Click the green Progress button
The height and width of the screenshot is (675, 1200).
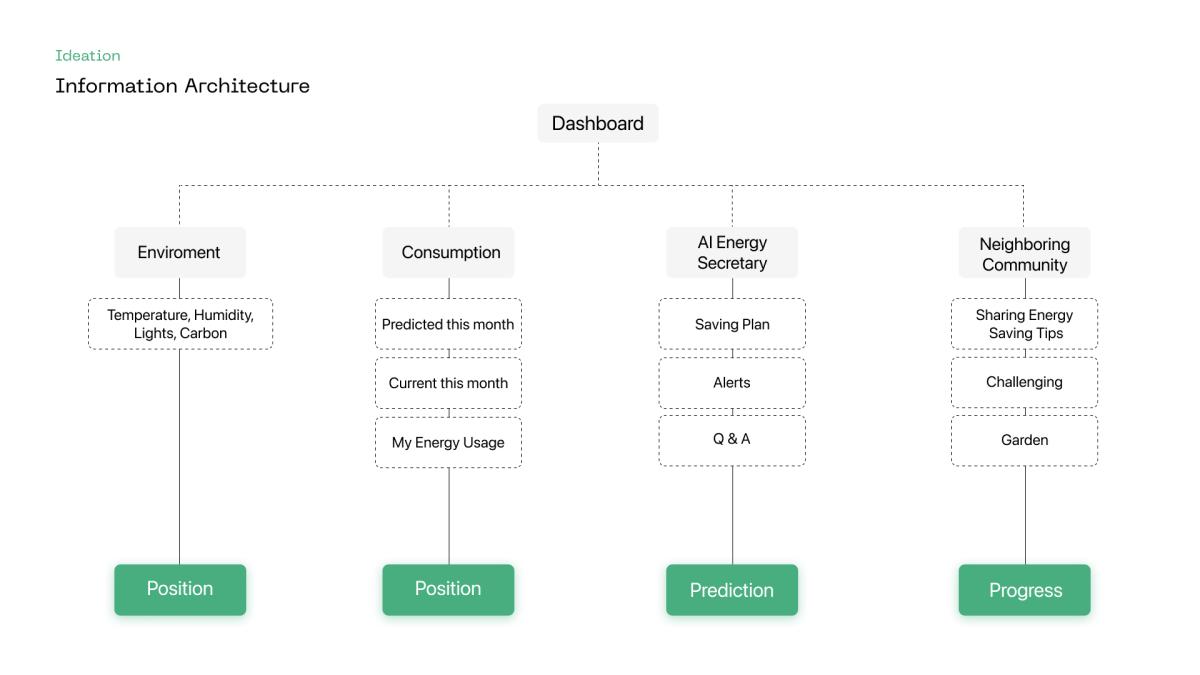point(1025,590)
